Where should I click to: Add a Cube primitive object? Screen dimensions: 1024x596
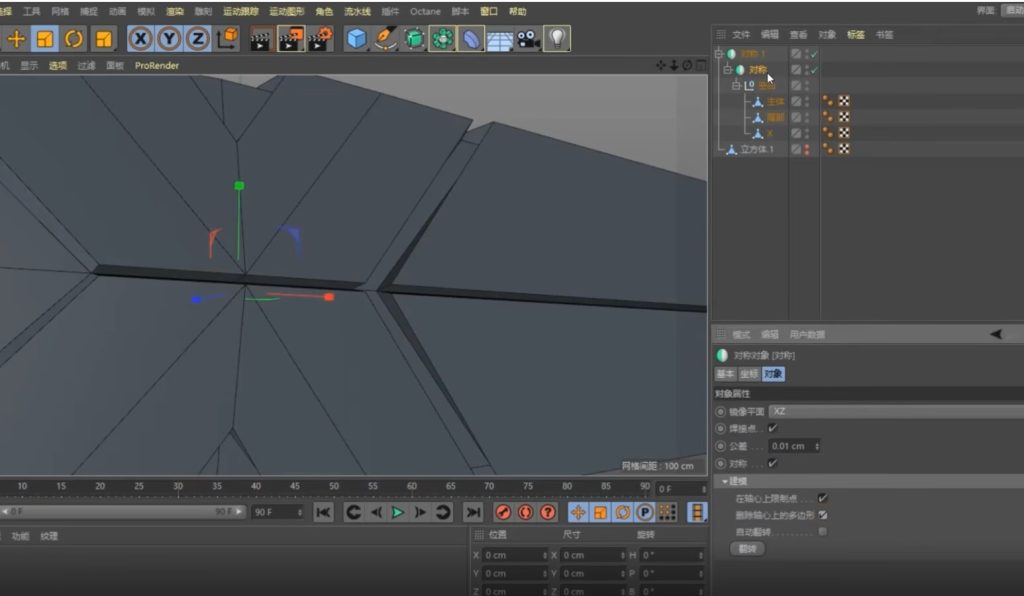point(356,39)
